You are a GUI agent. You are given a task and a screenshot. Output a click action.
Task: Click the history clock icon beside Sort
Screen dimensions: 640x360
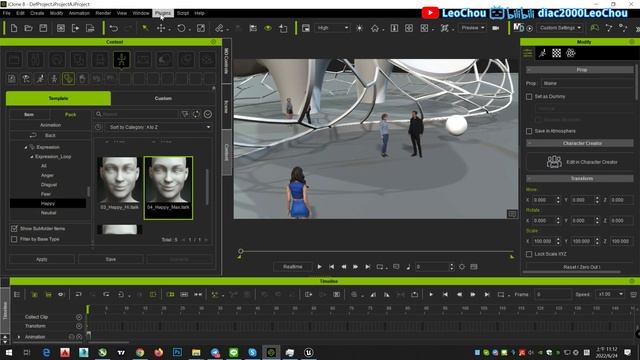(x=98, y=127)
